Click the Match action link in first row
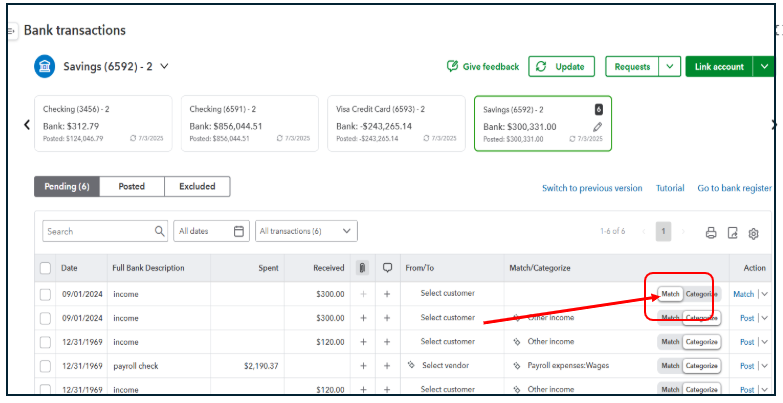Image resolution: width=783 pixels, height=403 pixels. (743, 294)
